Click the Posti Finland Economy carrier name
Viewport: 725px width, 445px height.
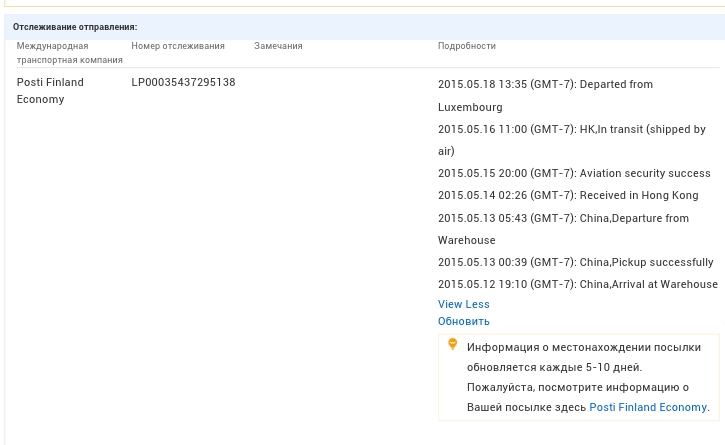coord(50,91)
